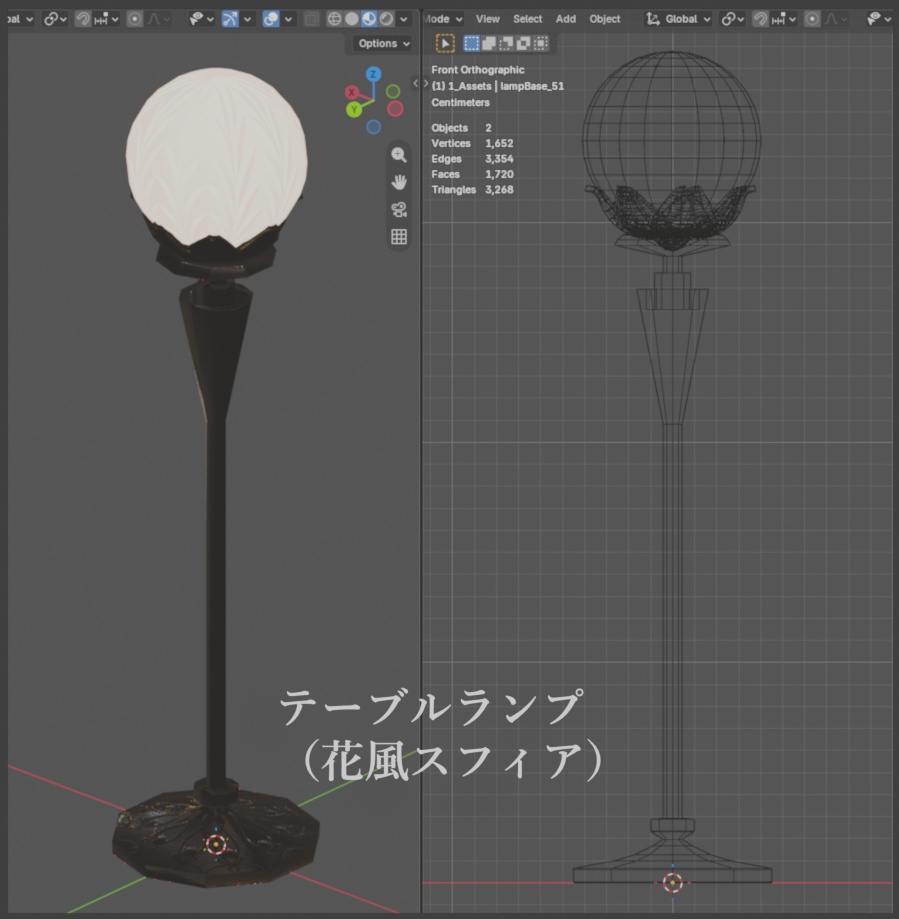
Task: Open pivot point dropdown in right viewport
Action: coord(733,19)
